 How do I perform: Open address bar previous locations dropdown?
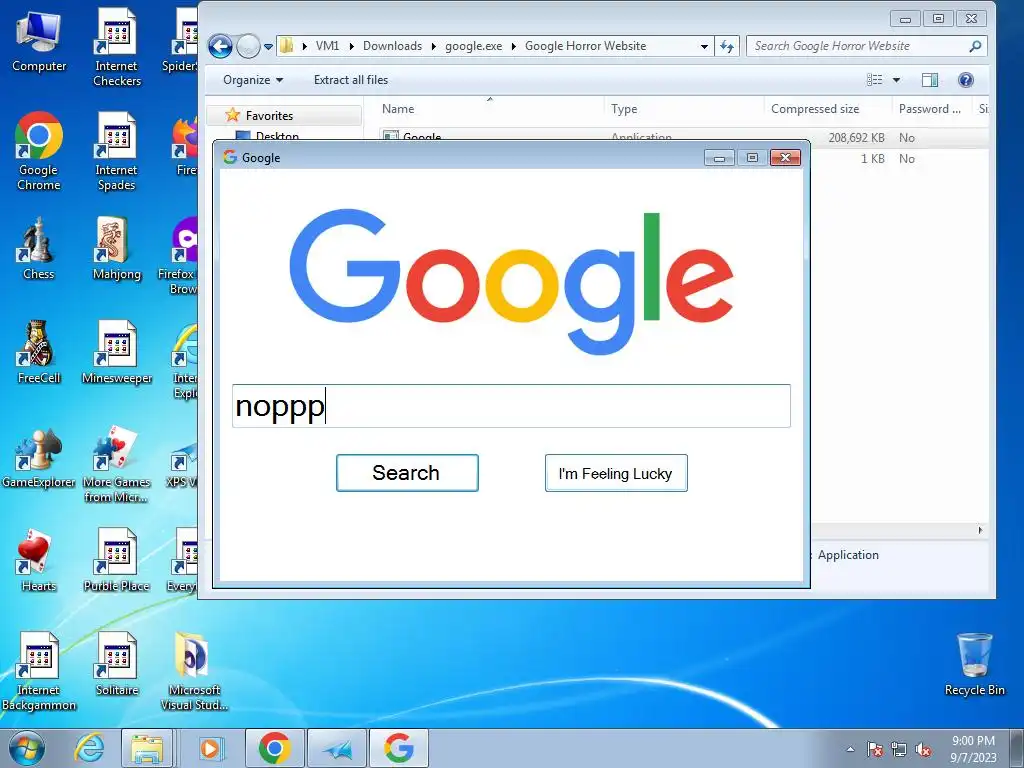point(704,46)
